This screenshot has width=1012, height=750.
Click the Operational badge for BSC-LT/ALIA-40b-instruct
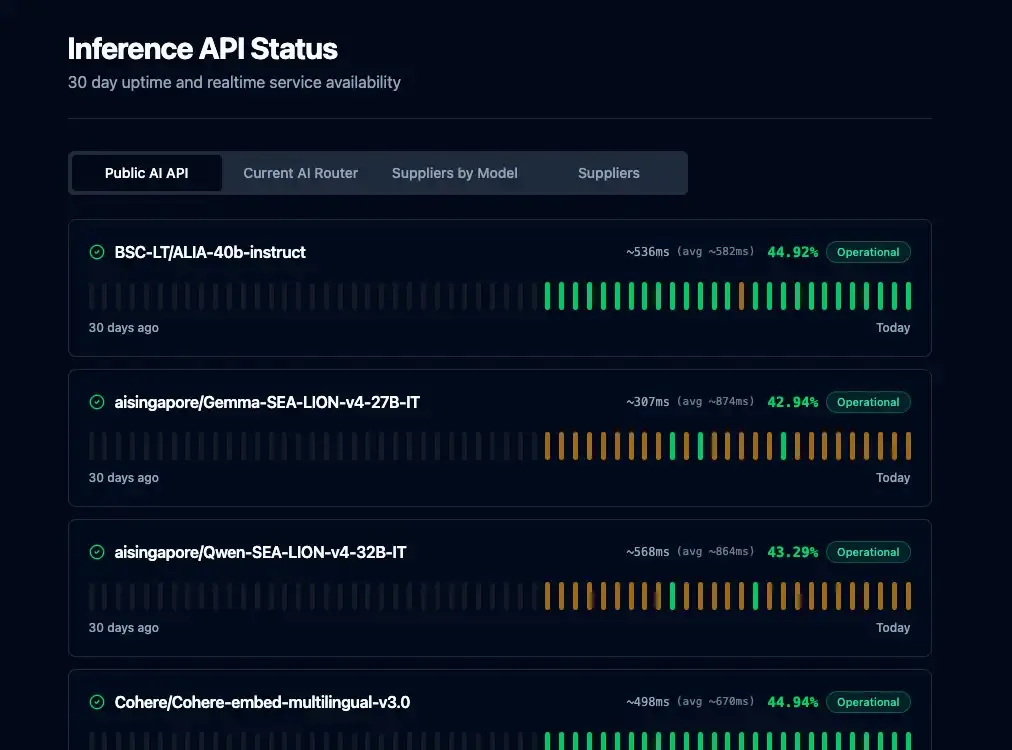[868, 252]
